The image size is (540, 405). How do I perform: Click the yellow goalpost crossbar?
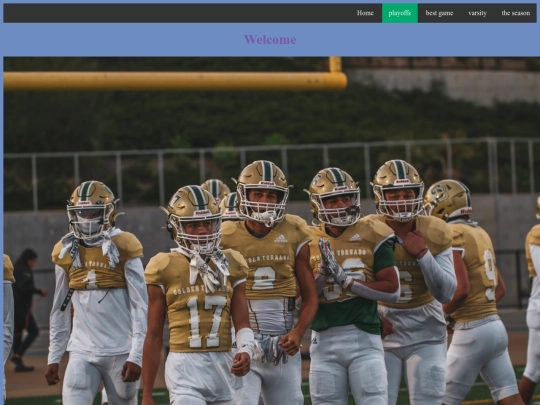[x=175, y=81]
